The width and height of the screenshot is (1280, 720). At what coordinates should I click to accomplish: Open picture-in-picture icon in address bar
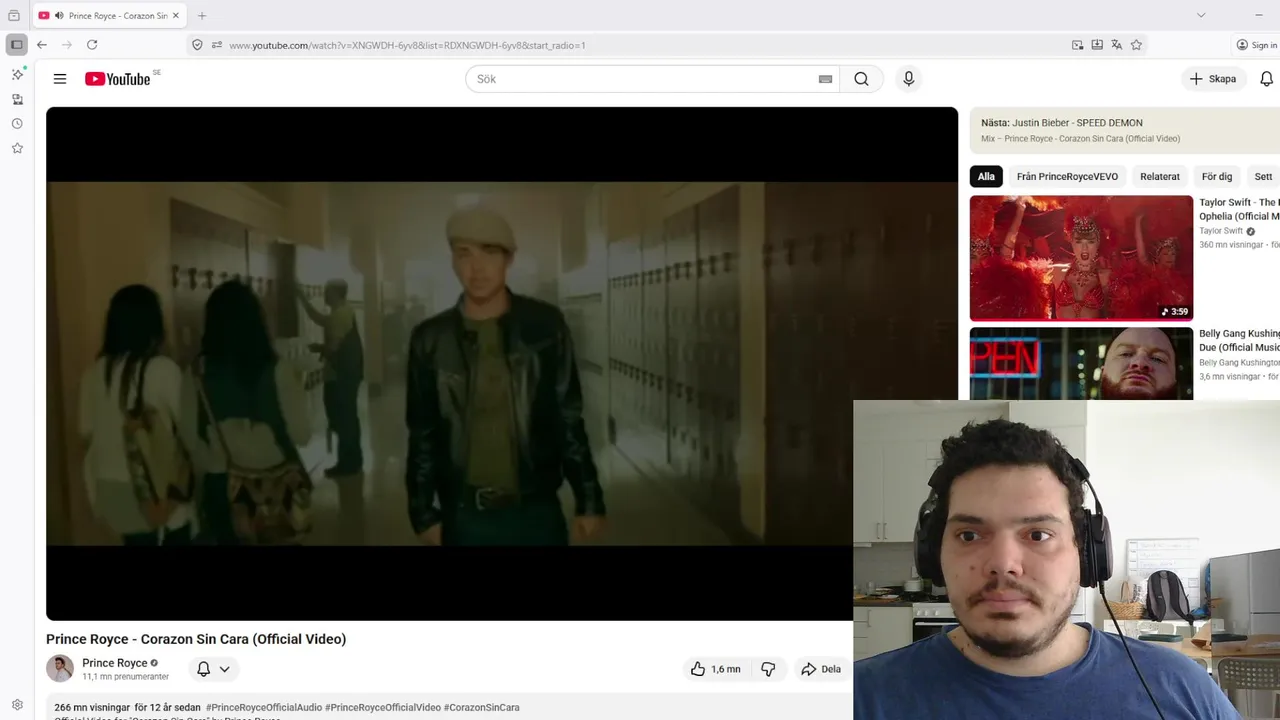click(x=1077, y=45)
